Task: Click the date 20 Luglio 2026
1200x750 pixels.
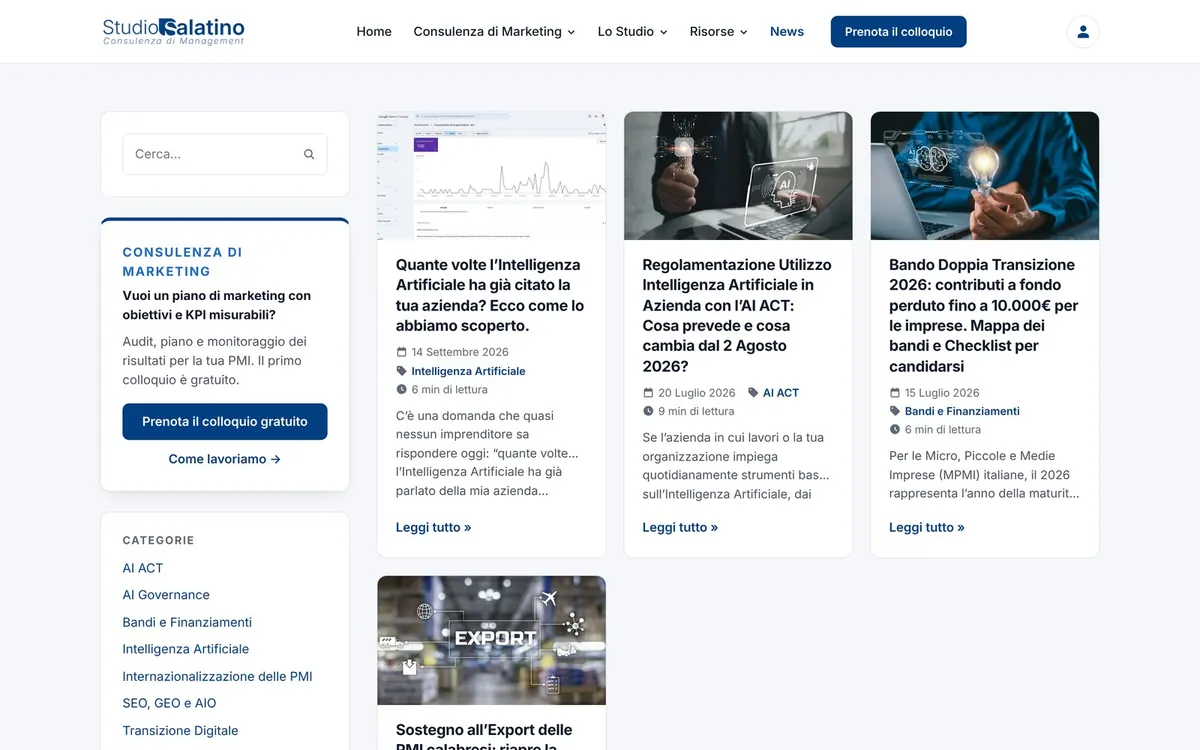Action: click(697, 393)
